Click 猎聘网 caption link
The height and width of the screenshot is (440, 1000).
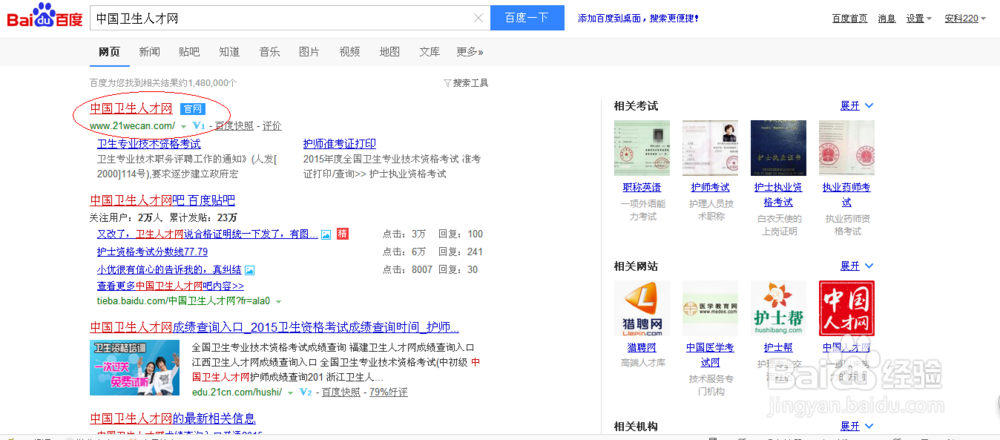[642, 348]
